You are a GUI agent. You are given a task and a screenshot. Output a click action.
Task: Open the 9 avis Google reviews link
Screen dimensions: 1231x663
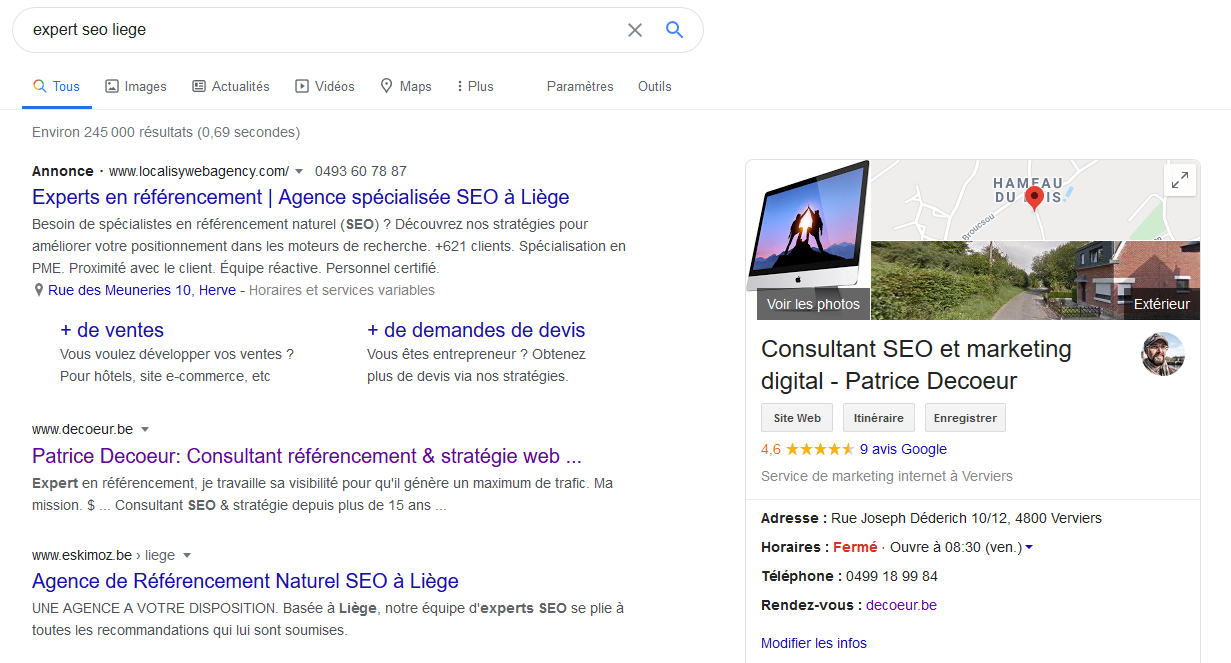coord(902,449)
